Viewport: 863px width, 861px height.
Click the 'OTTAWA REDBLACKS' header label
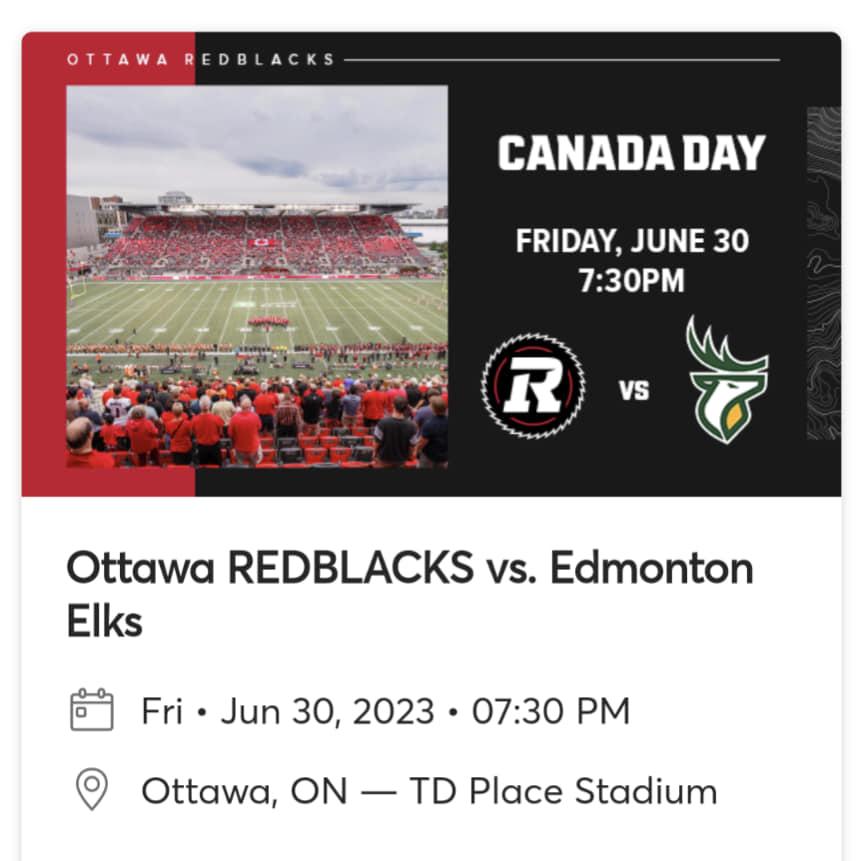(x=201, y=59)
